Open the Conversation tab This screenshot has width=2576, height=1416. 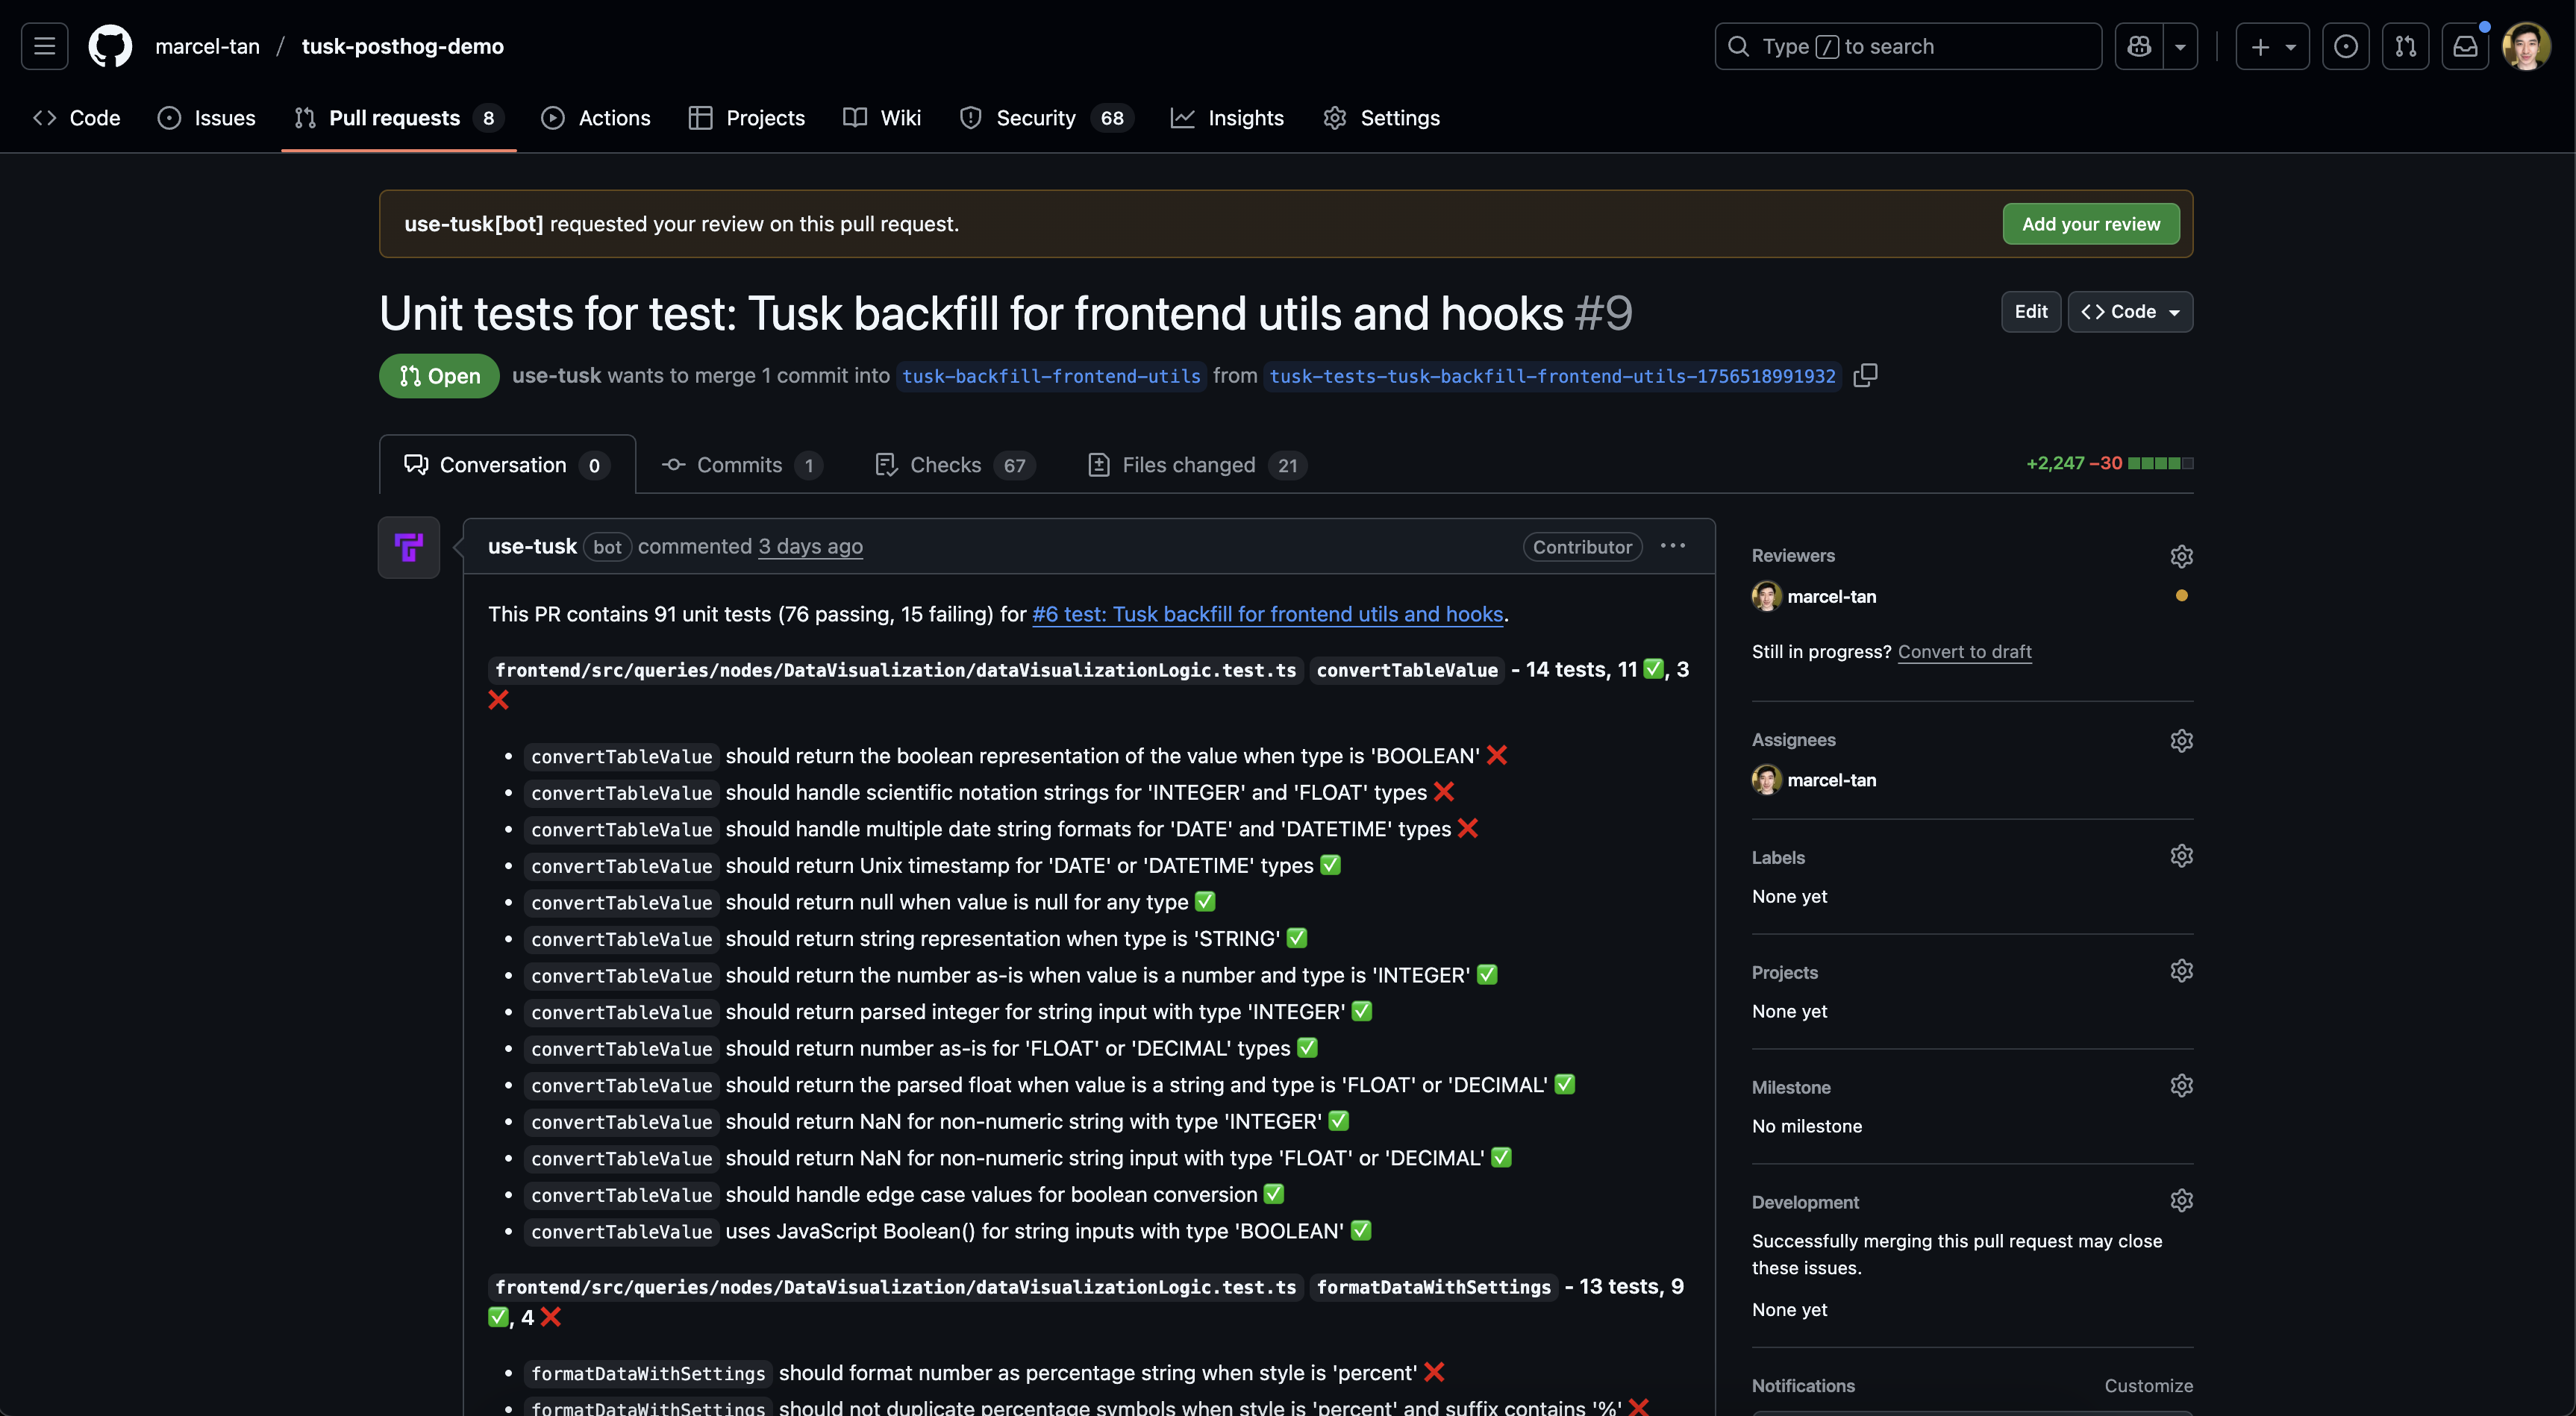click(x=507, y=465)
